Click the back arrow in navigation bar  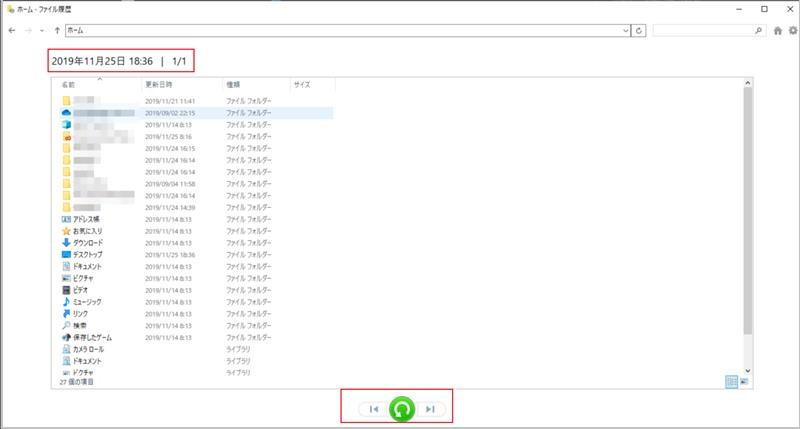(12, 31)
